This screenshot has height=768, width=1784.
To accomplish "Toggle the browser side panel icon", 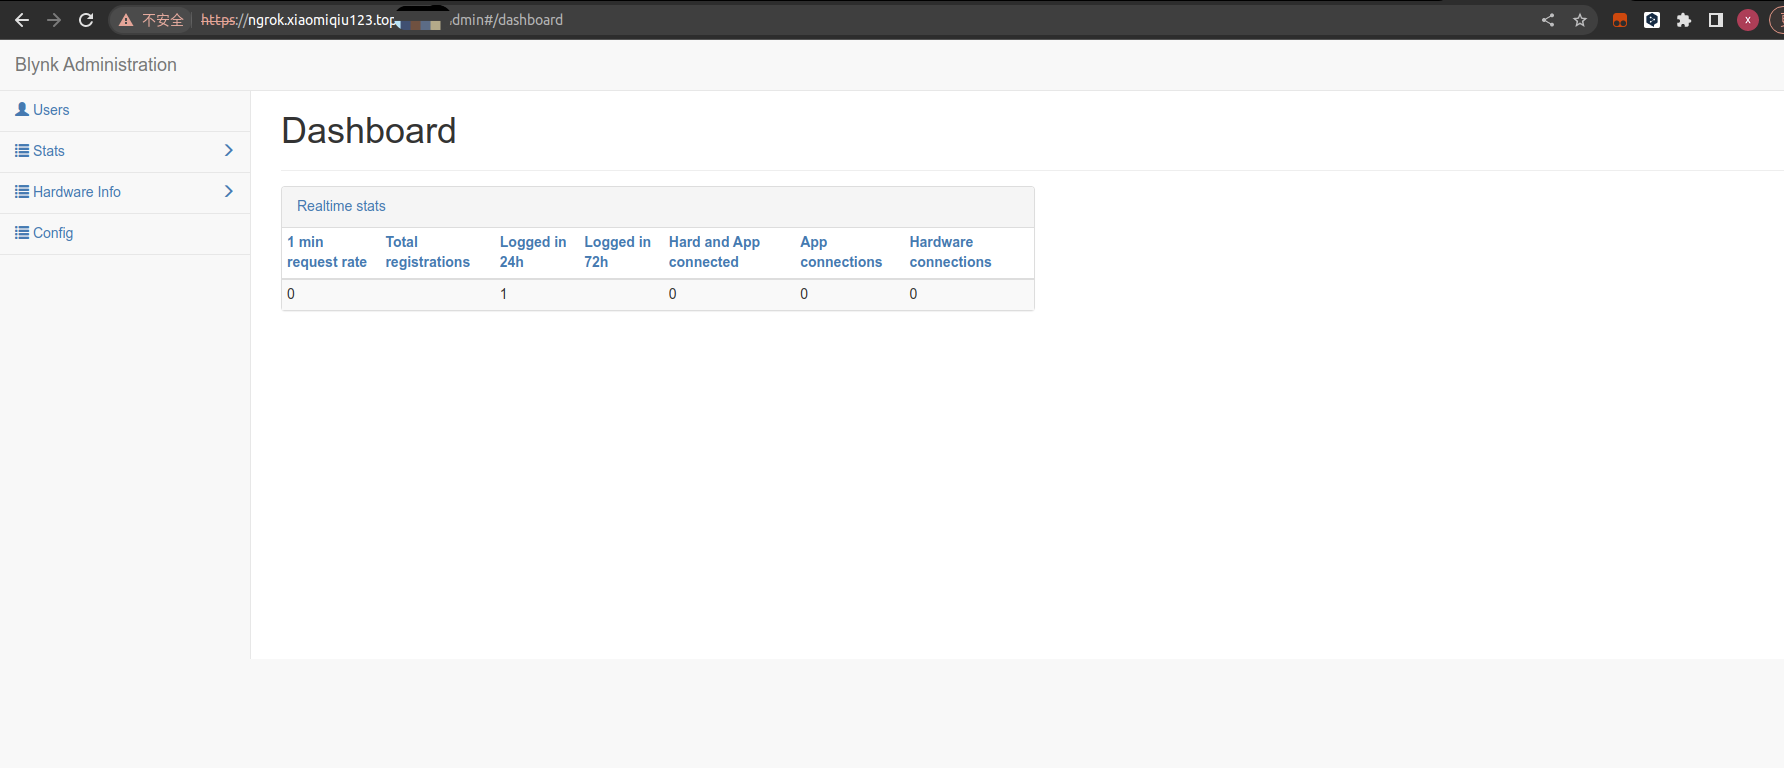I will pos(1716,20).
